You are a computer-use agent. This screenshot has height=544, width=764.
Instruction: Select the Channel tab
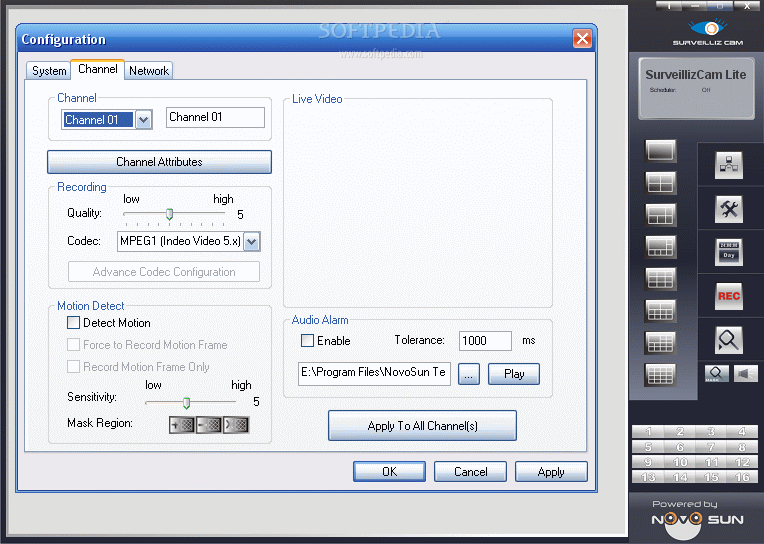click(97, 69)
